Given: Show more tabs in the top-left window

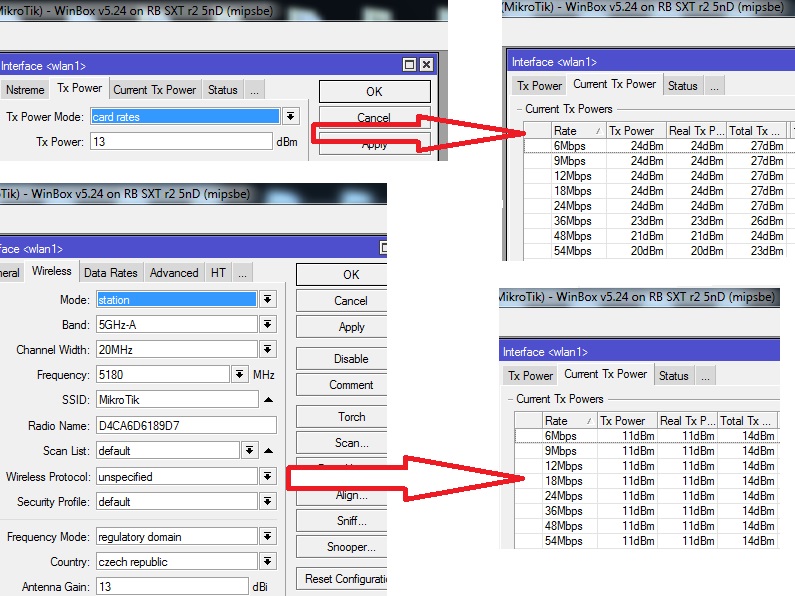Looking at the screenshot, I should coord(255,90).
